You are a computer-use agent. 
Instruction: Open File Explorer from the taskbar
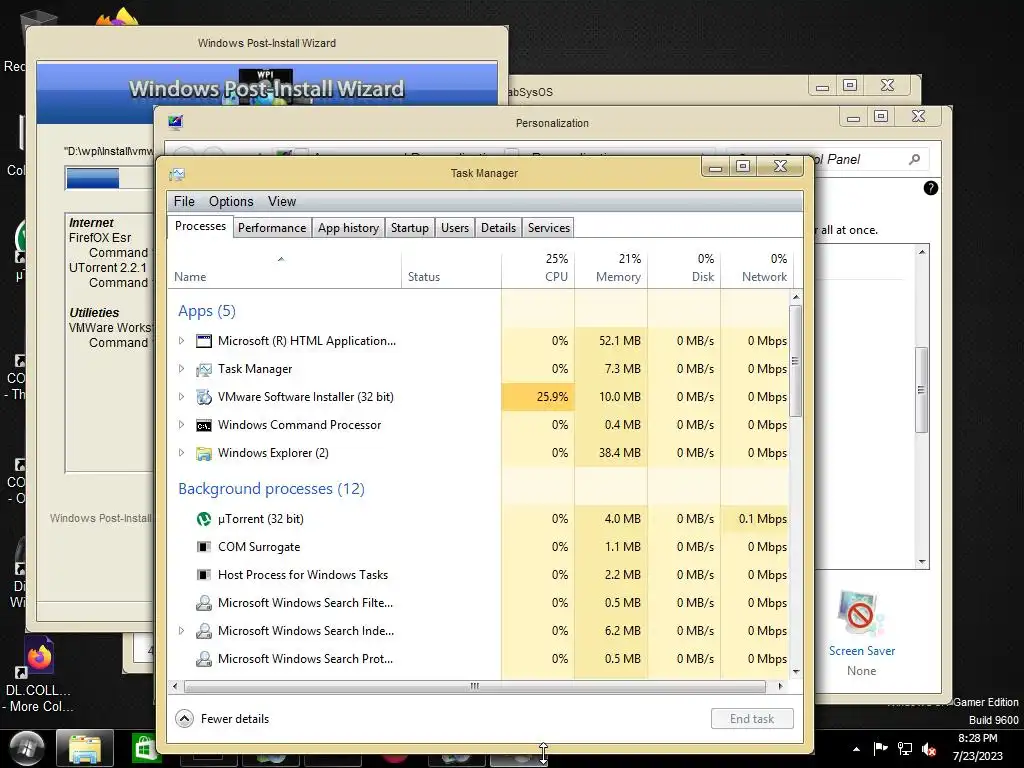click(x=85, y=748)
